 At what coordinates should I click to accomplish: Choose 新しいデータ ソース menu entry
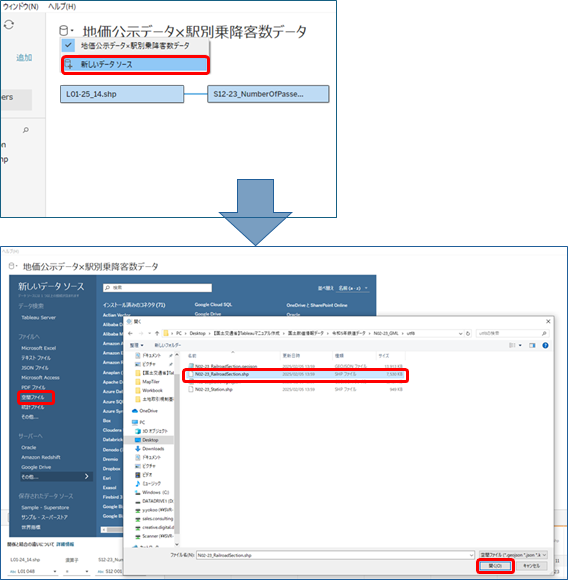coord(135,65)
